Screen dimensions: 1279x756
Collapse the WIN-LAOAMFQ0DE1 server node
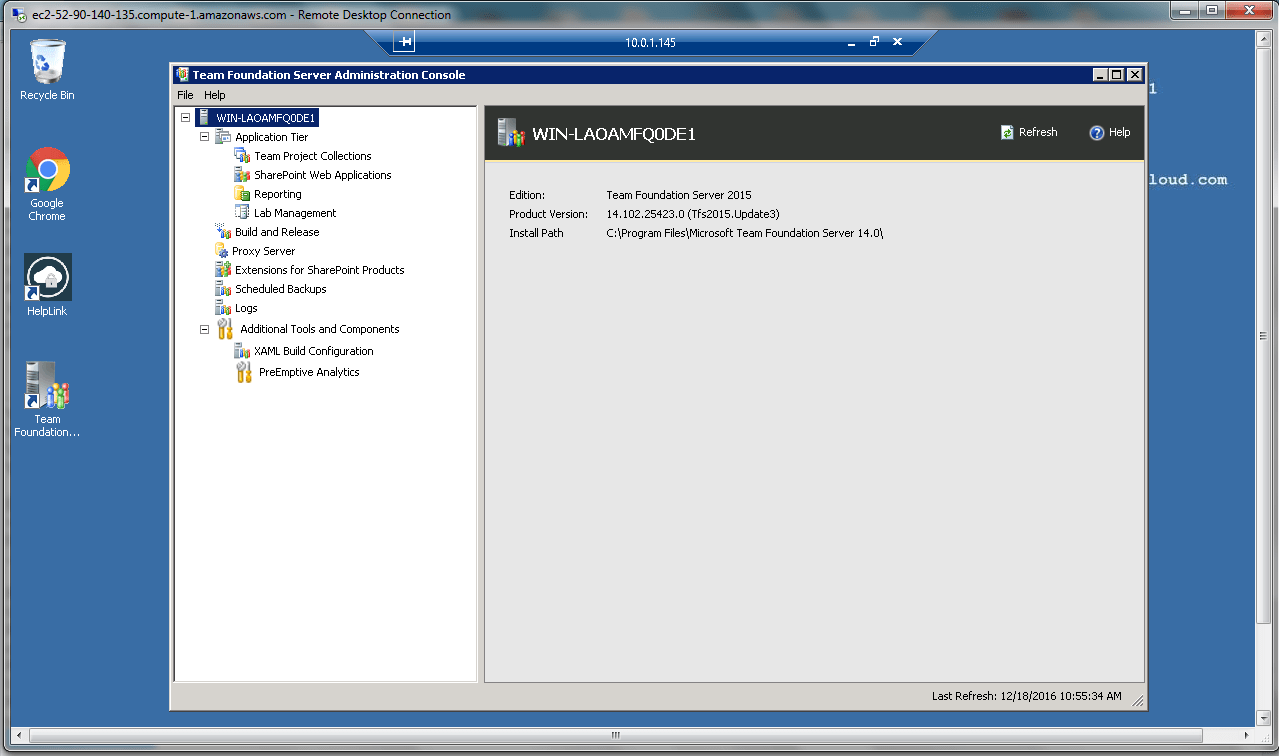coord(186,118)
